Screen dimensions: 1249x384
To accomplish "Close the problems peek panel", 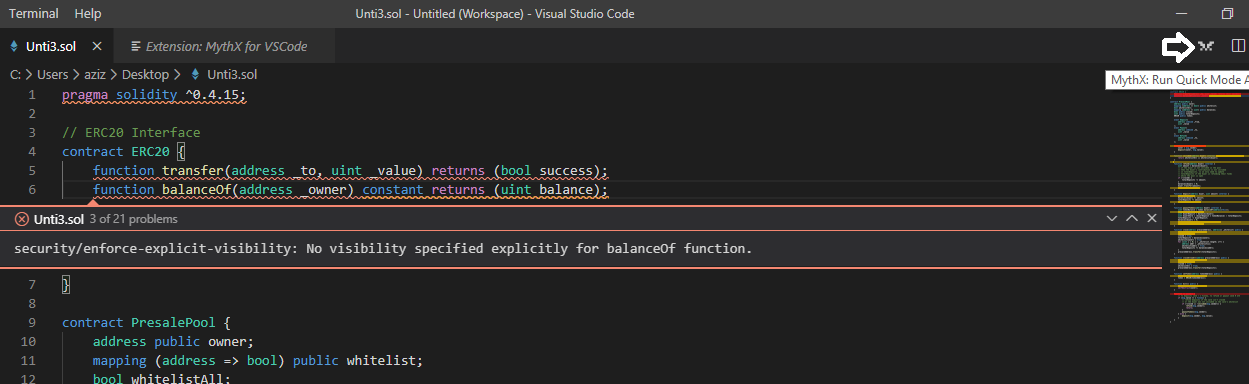I will coord(1152,218).
